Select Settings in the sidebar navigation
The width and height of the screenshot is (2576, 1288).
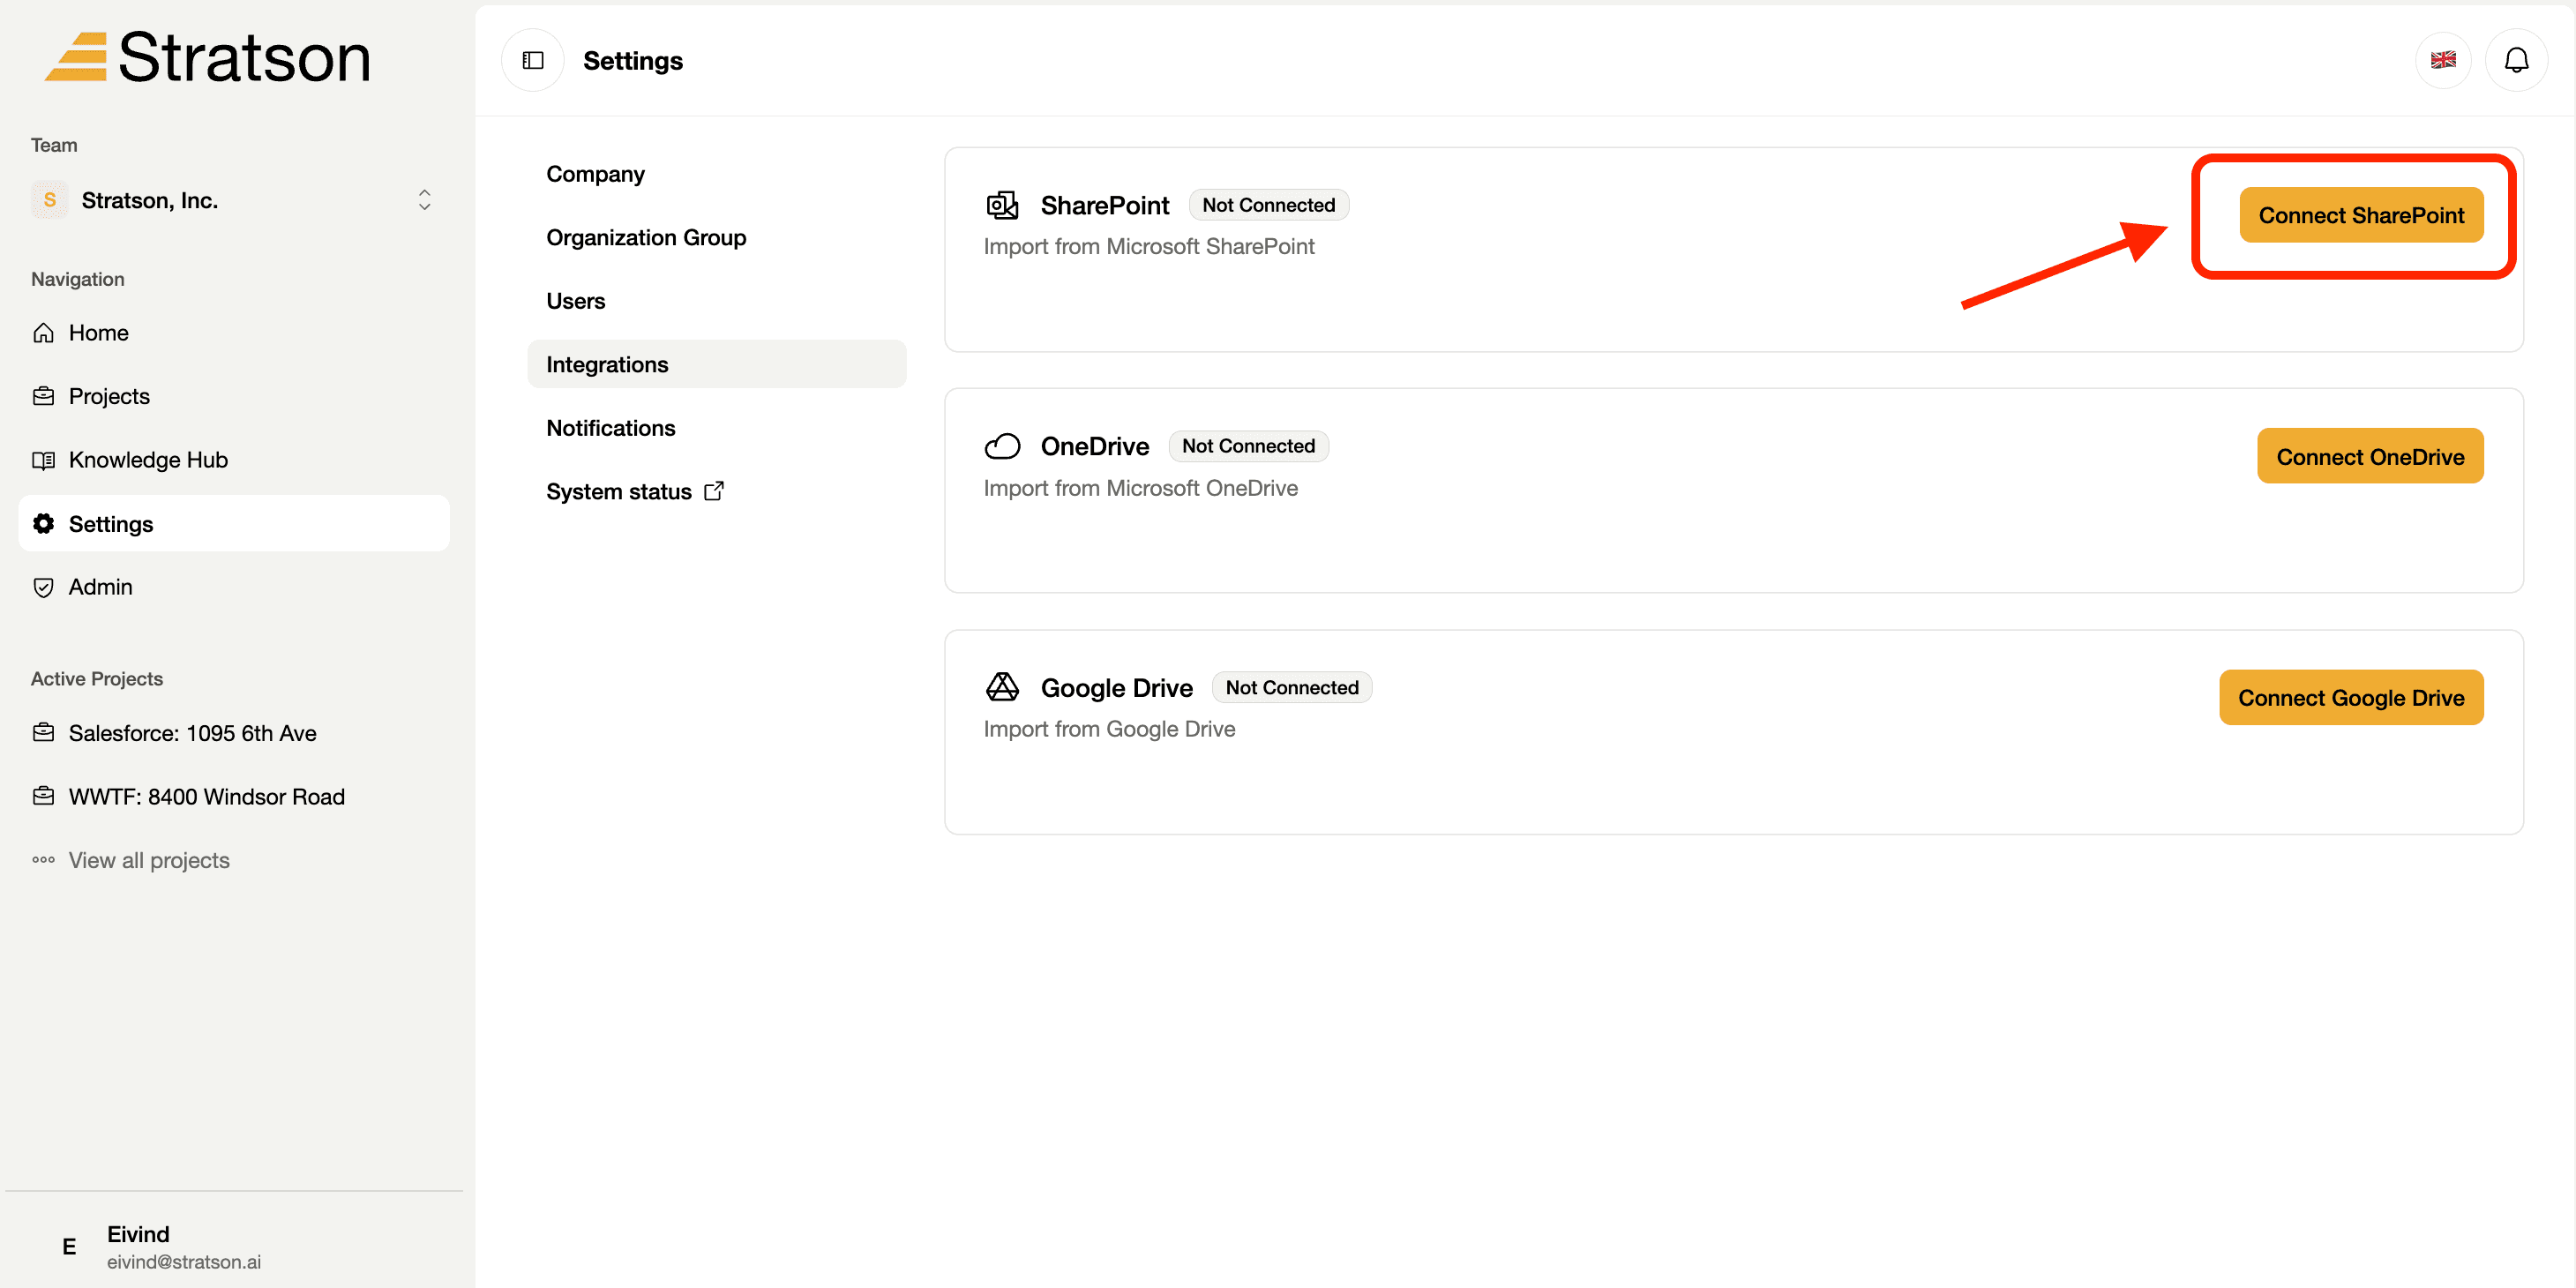point(234,524)
